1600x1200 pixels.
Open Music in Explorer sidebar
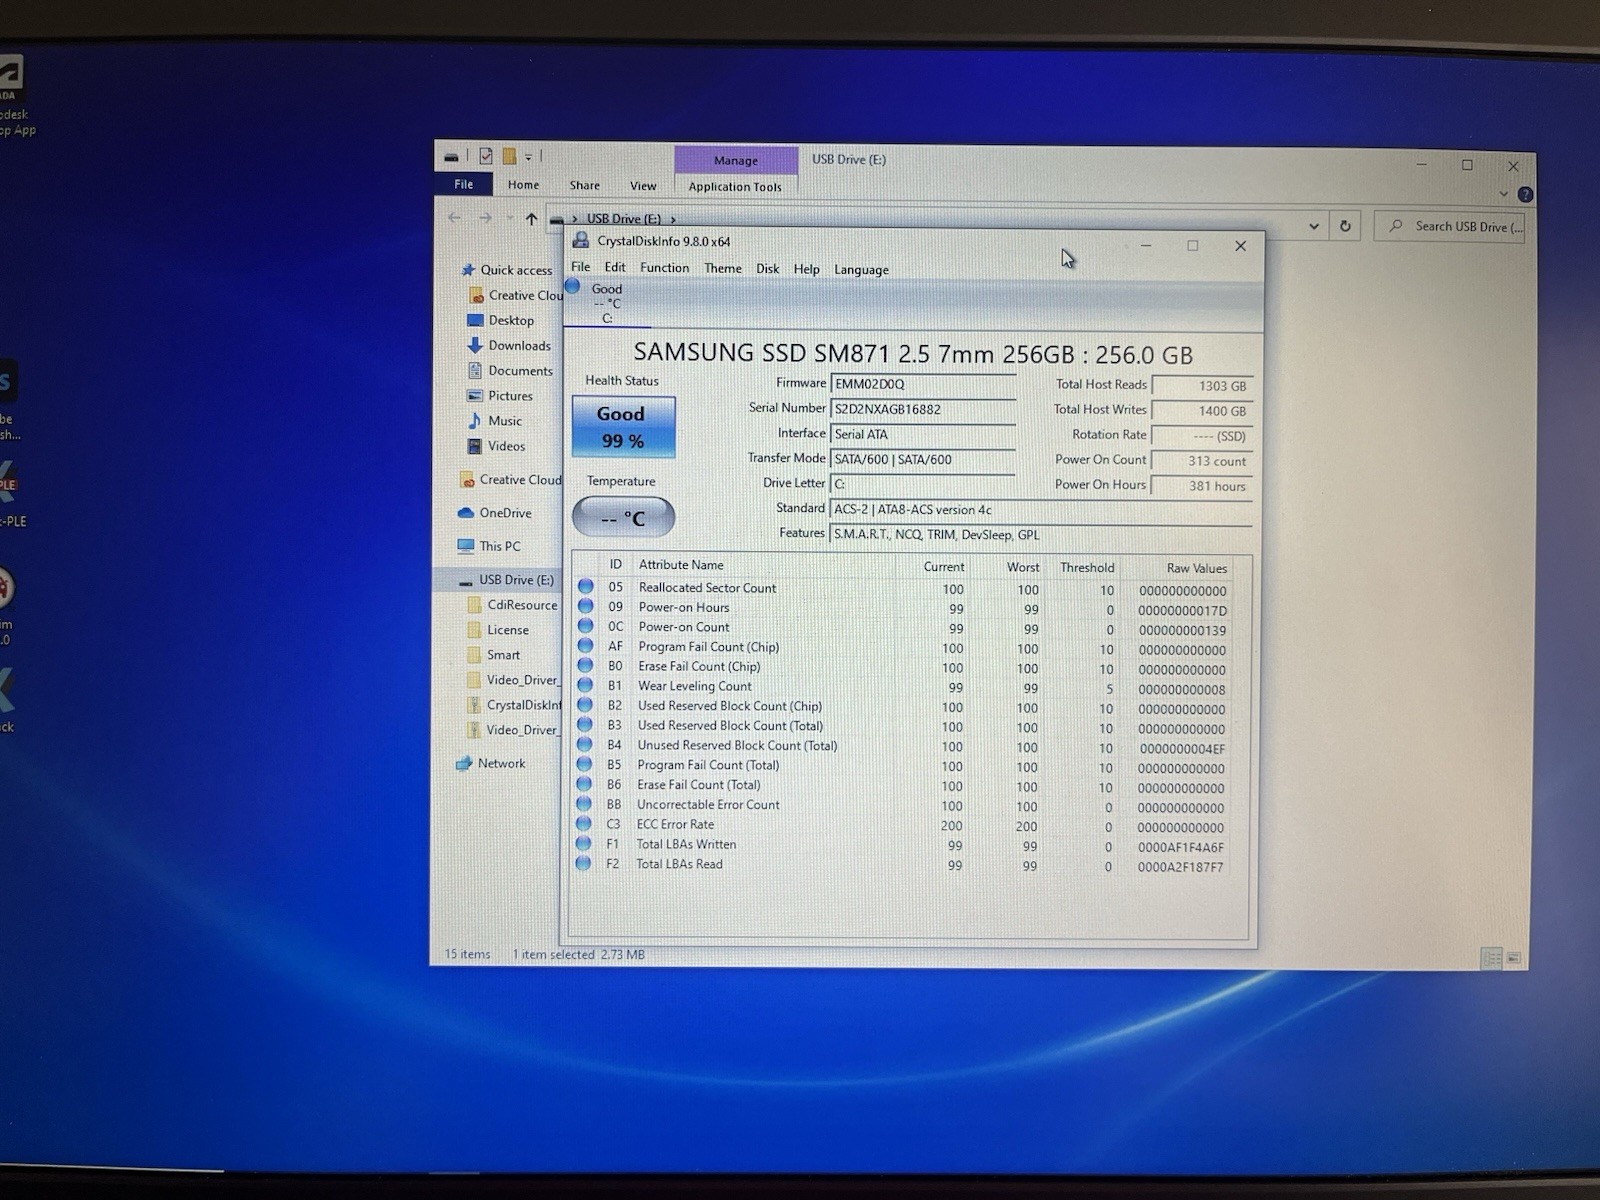tap(495, 421)
